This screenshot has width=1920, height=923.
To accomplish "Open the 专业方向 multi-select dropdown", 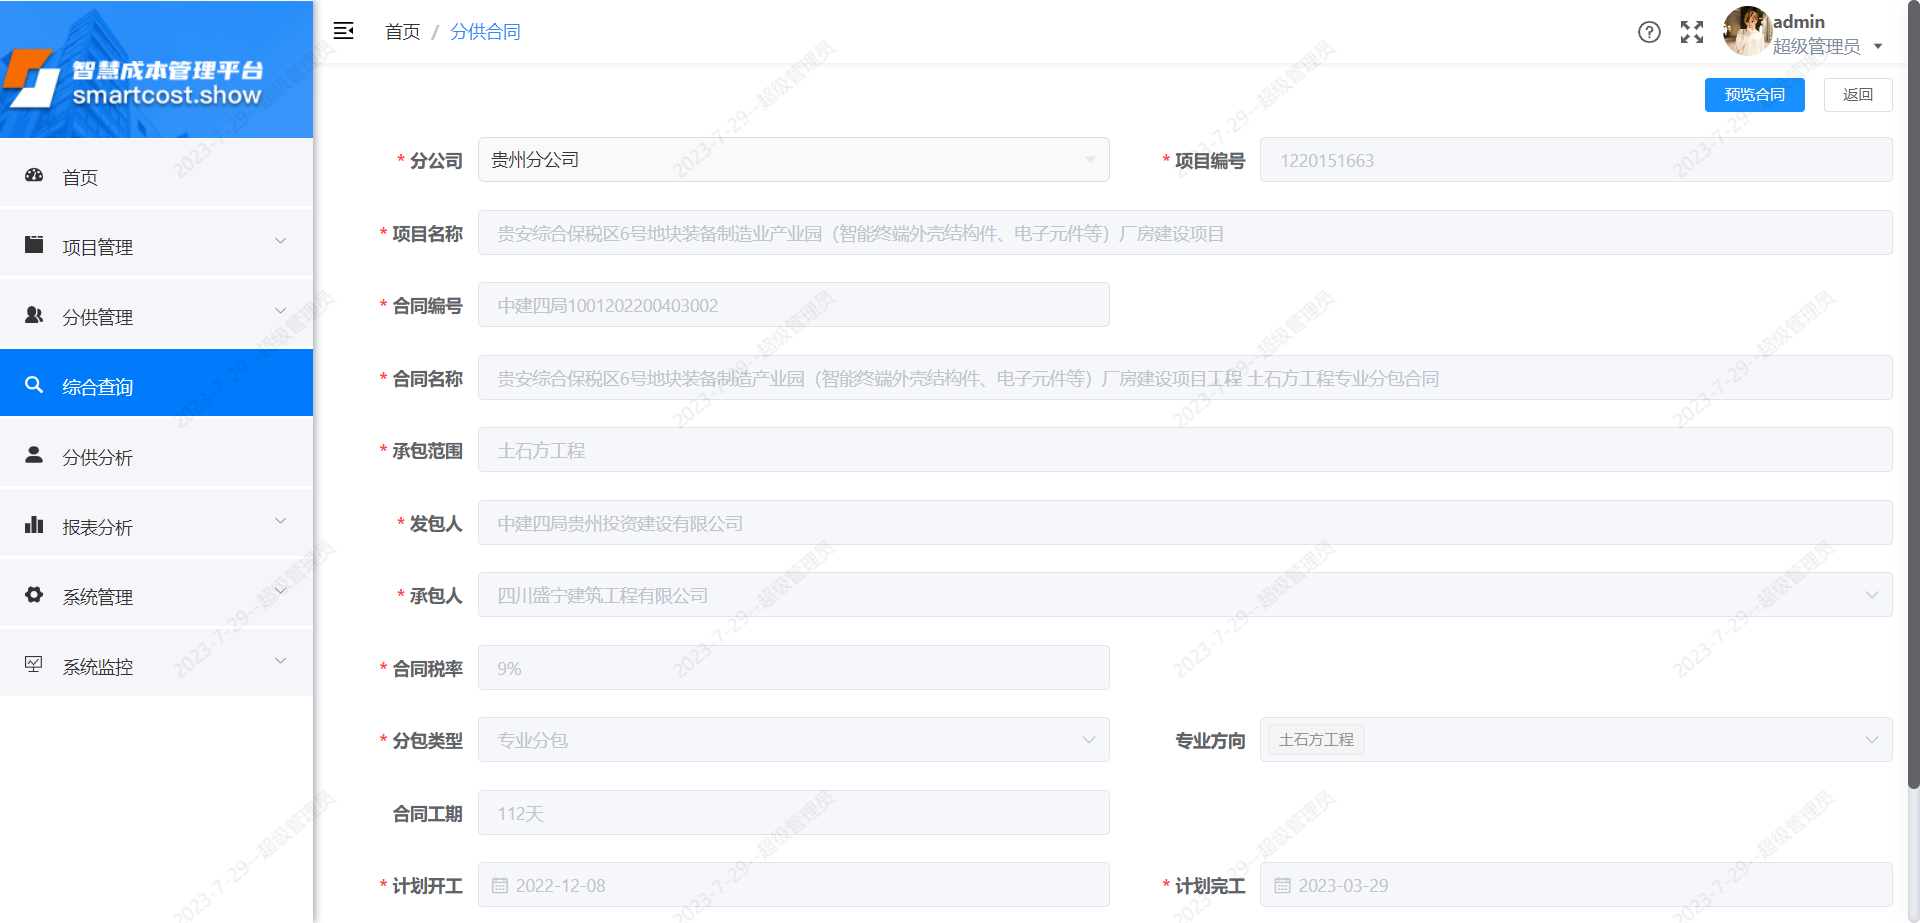I will 1575,740.
